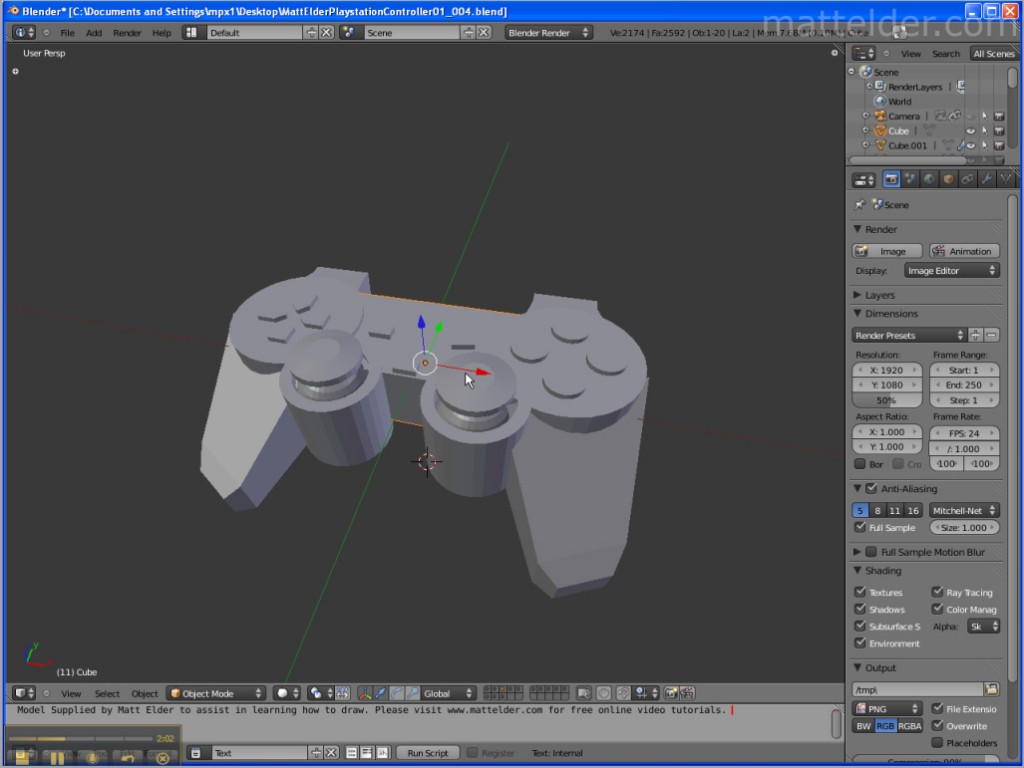Click the 50% resolution scale slider

coord(886,400)
